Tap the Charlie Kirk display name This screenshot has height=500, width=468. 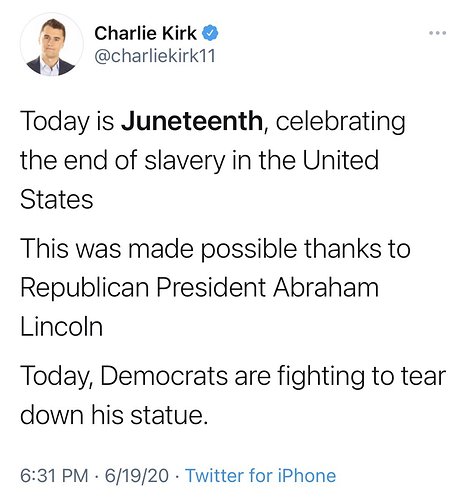(146, 33)
